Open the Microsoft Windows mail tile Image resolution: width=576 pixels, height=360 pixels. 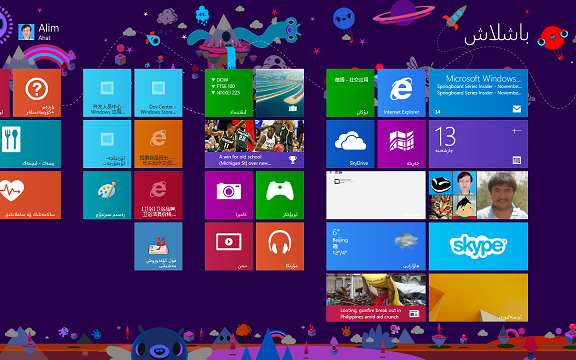[478, 93]
